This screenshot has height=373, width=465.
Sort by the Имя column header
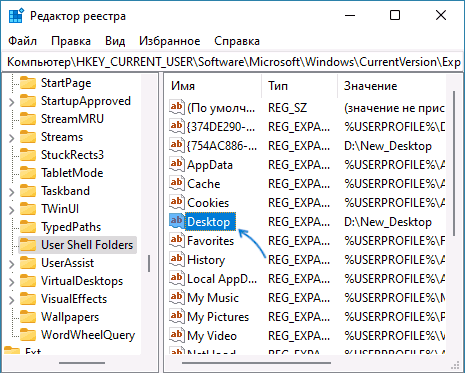213,86
